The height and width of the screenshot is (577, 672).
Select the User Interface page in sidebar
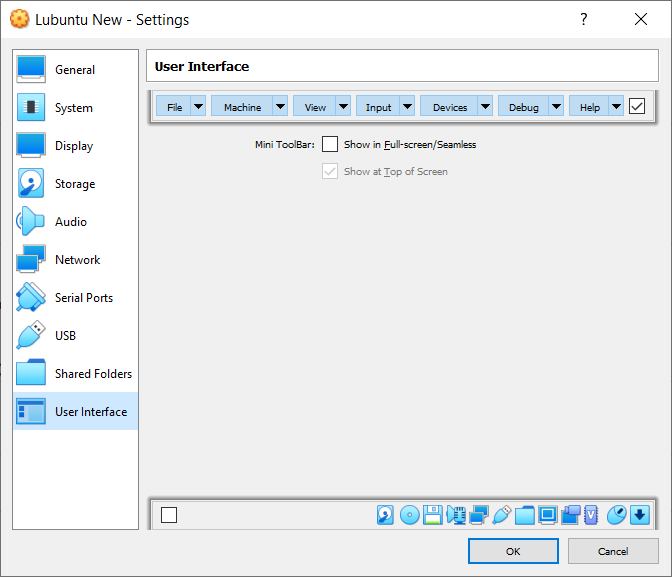(75, 412)
